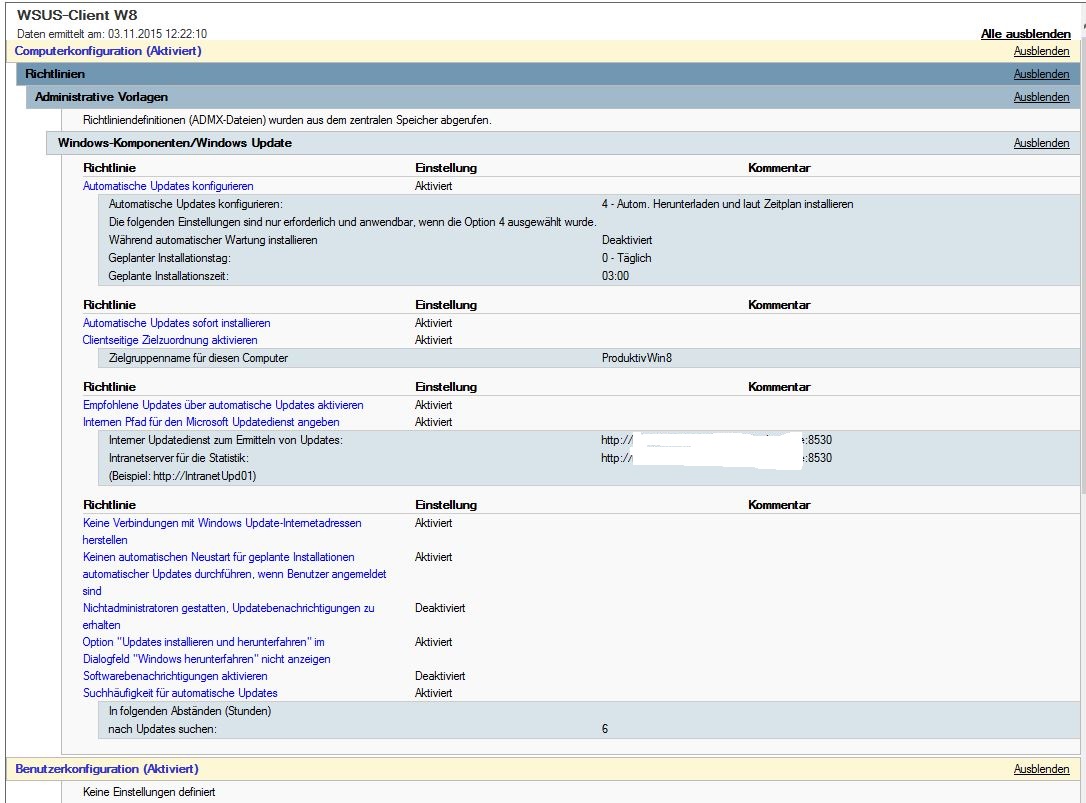
Task: Click the value '4 - Autom. Herunterladen und laut Zeitplan installieren'
Action: pyautogui.click(x=727, y=204)
